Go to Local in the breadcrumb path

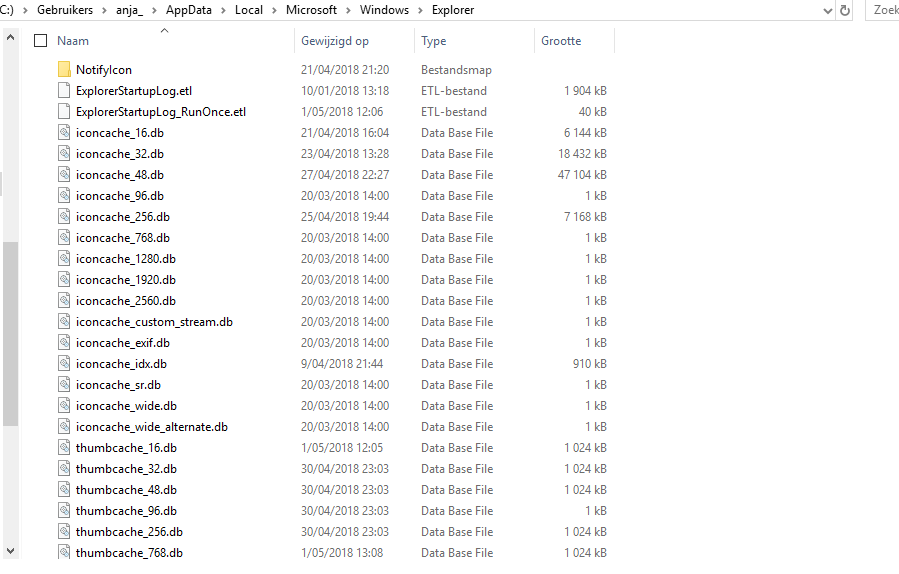point(249,10)
